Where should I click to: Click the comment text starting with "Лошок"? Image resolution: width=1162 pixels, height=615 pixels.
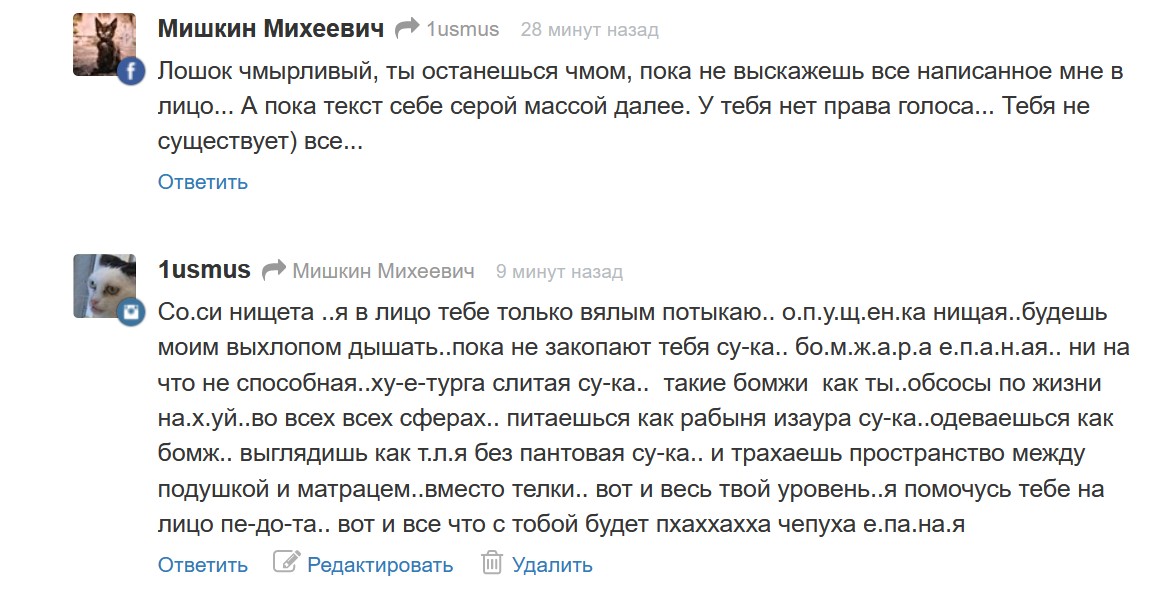(640, 107)
